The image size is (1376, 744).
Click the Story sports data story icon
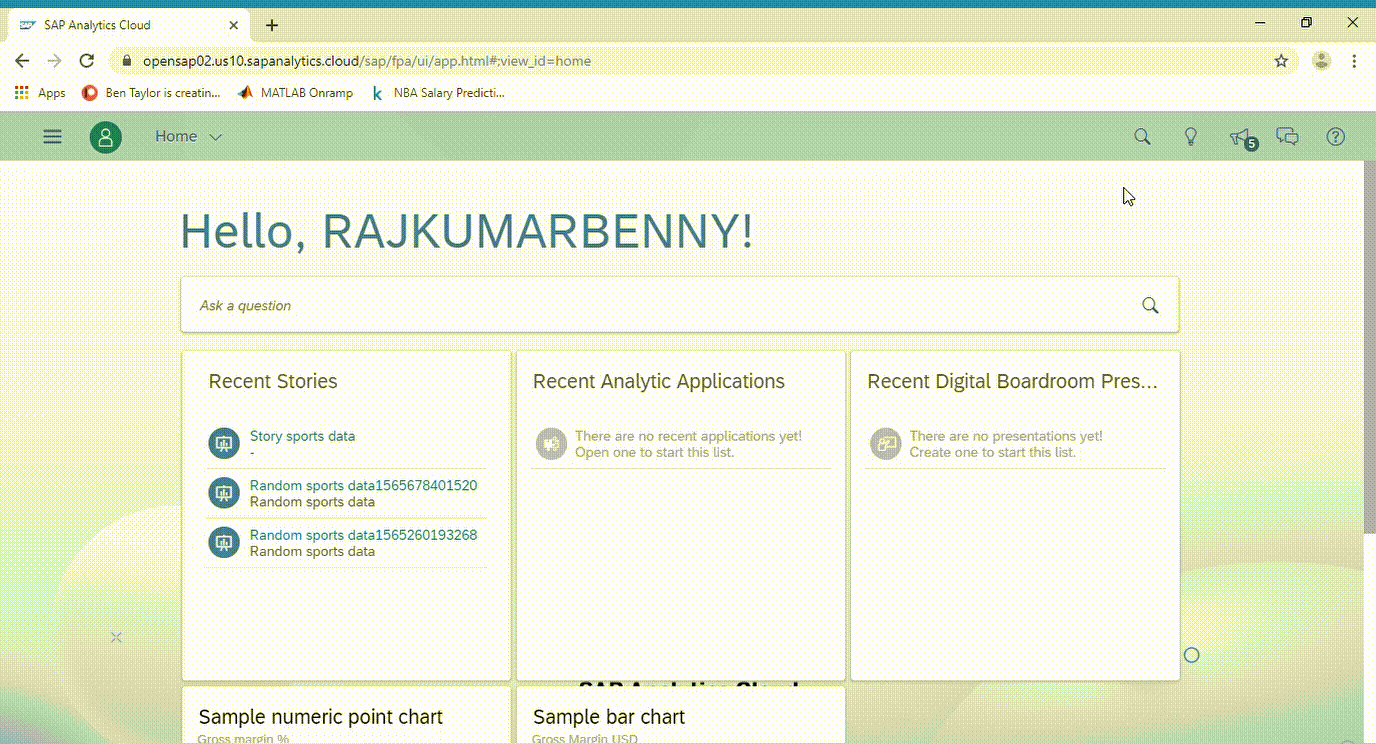coord(222,443)
